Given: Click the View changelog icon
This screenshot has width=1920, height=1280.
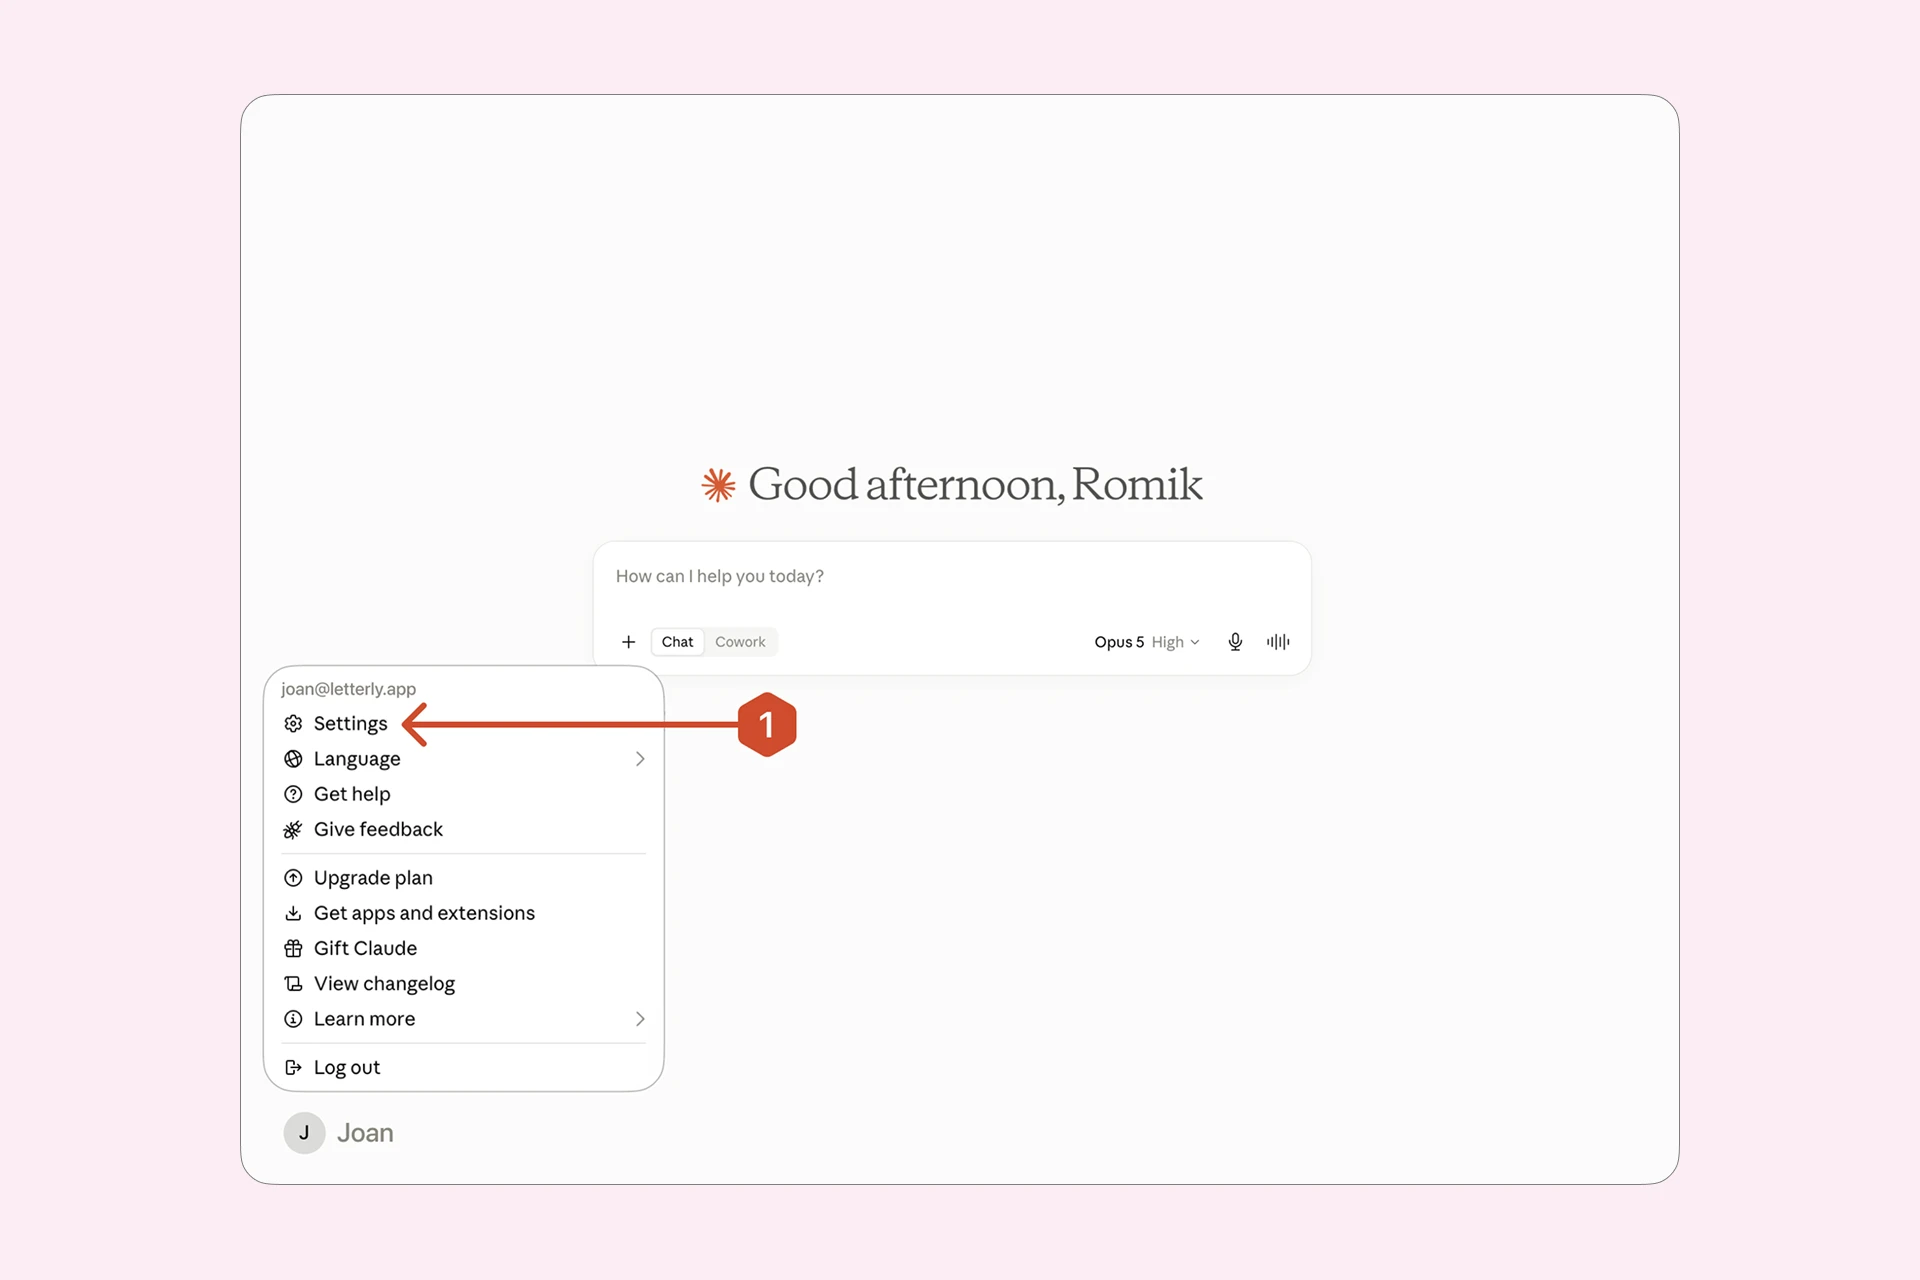Looking at the screenshot, I should coord(293,984).
